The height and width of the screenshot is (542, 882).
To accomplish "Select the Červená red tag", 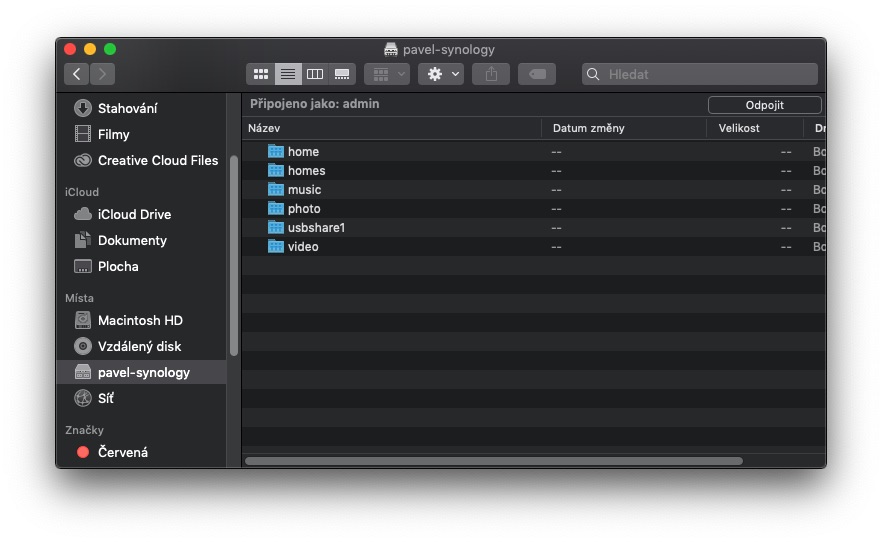I will coord(122,452).
